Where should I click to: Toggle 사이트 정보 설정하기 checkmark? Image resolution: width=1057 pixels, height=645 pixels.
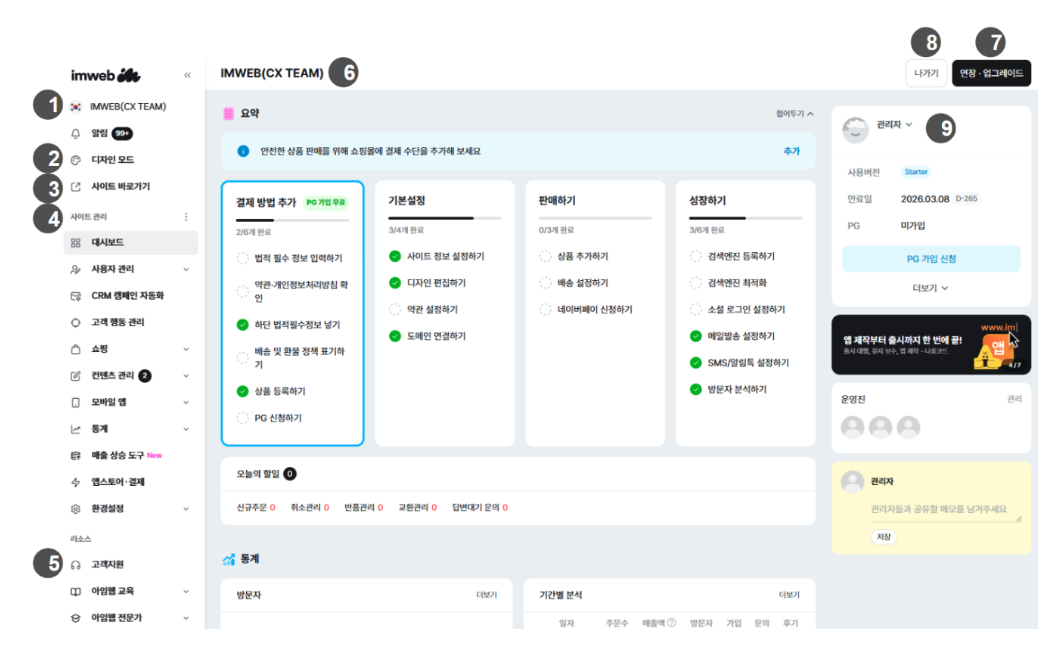click(395, 256)
